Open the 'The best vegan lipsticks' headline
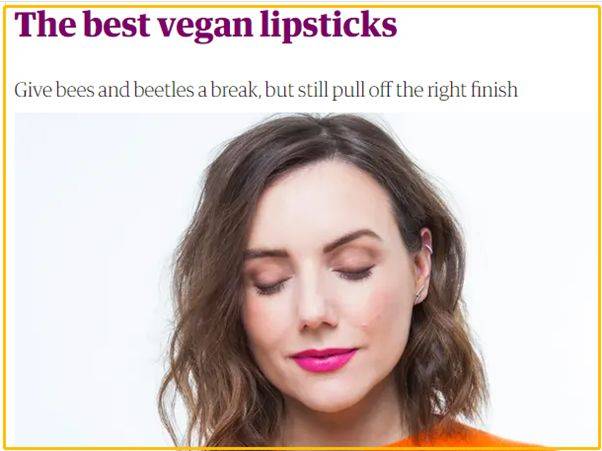 205,26
